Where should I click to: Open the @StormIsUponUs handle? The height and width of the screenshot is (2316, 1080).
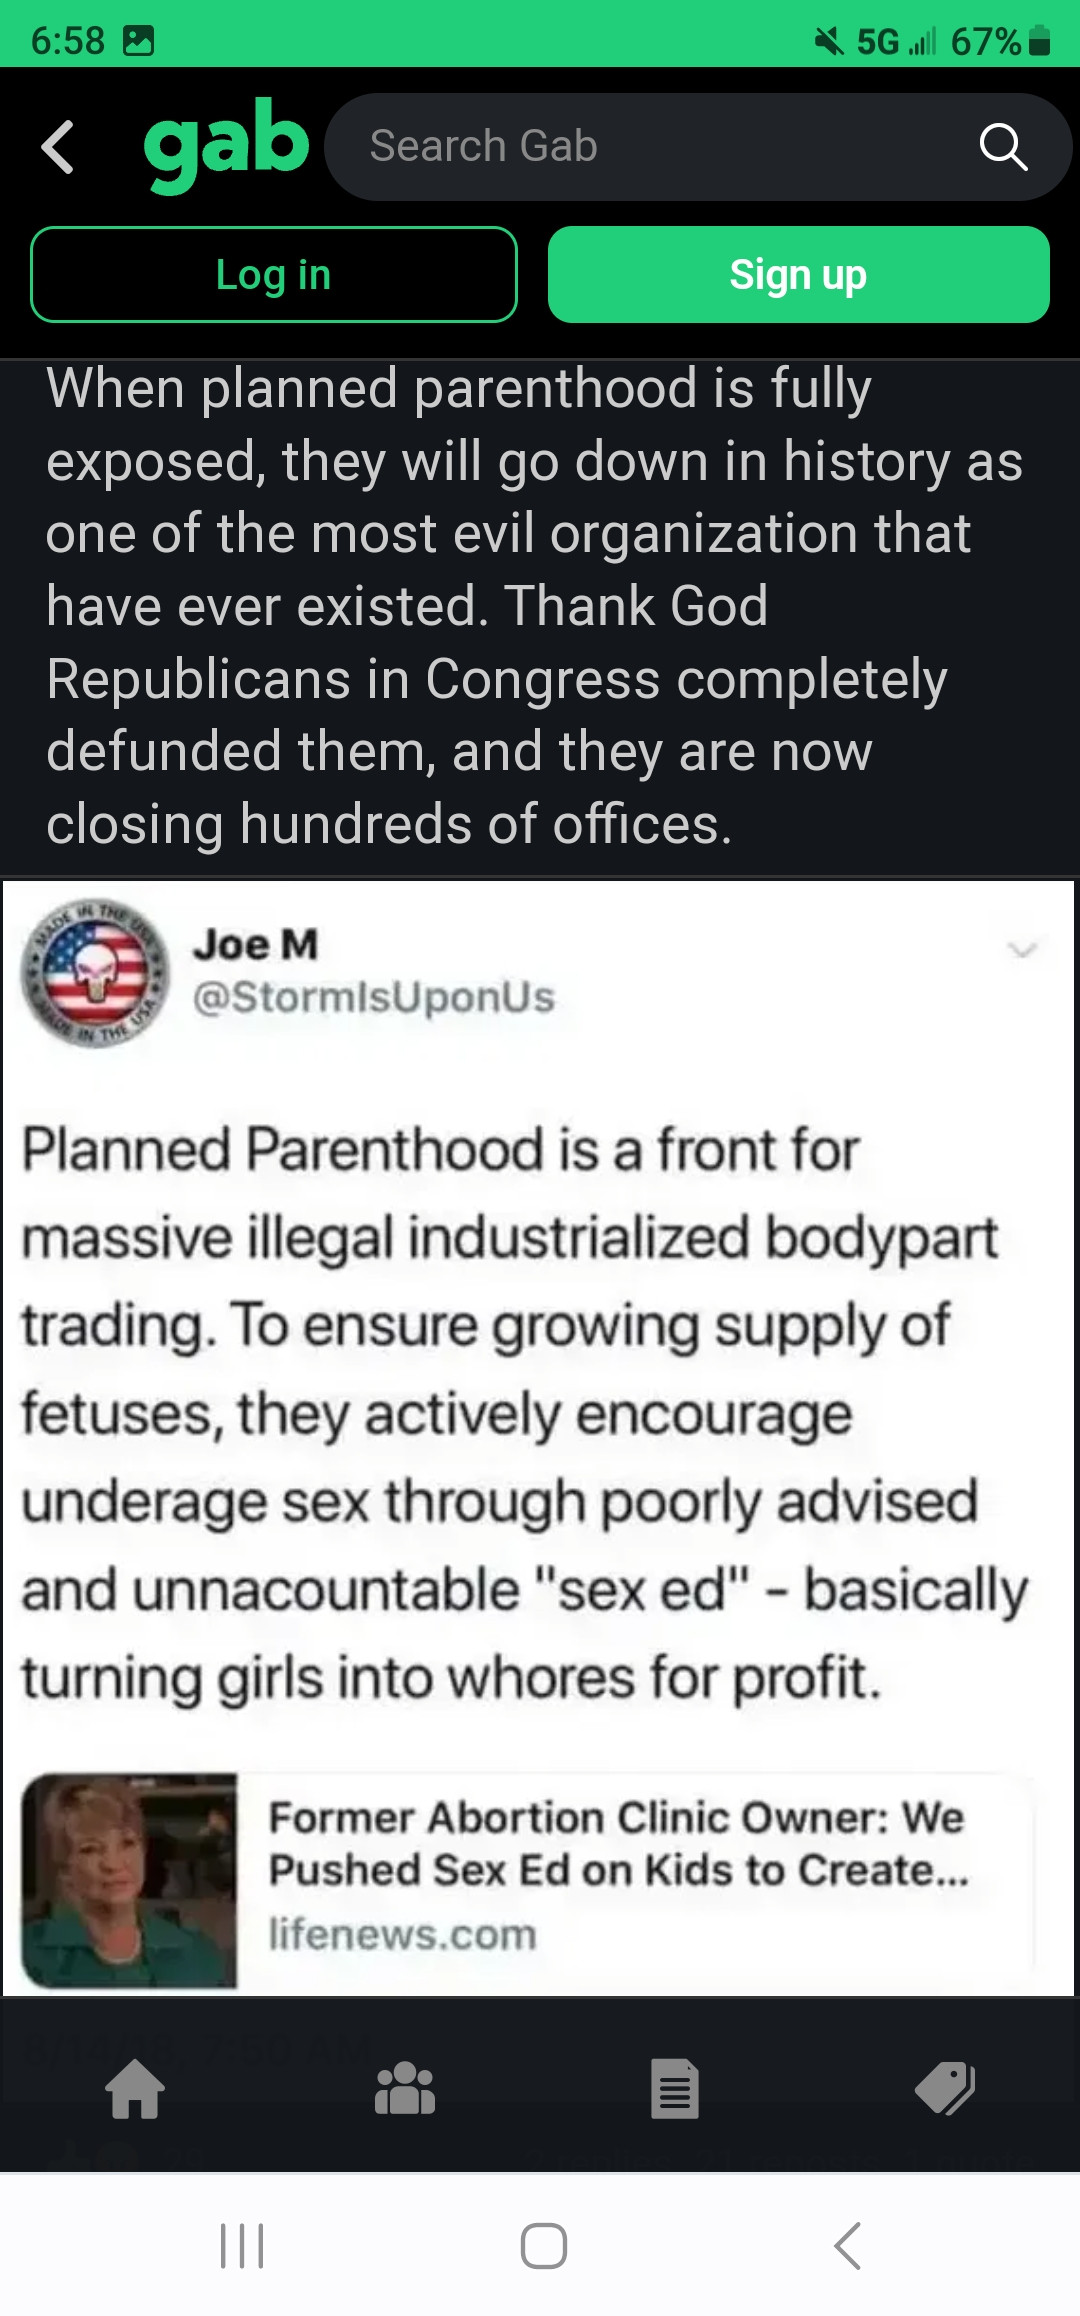(x=374, y=997)
